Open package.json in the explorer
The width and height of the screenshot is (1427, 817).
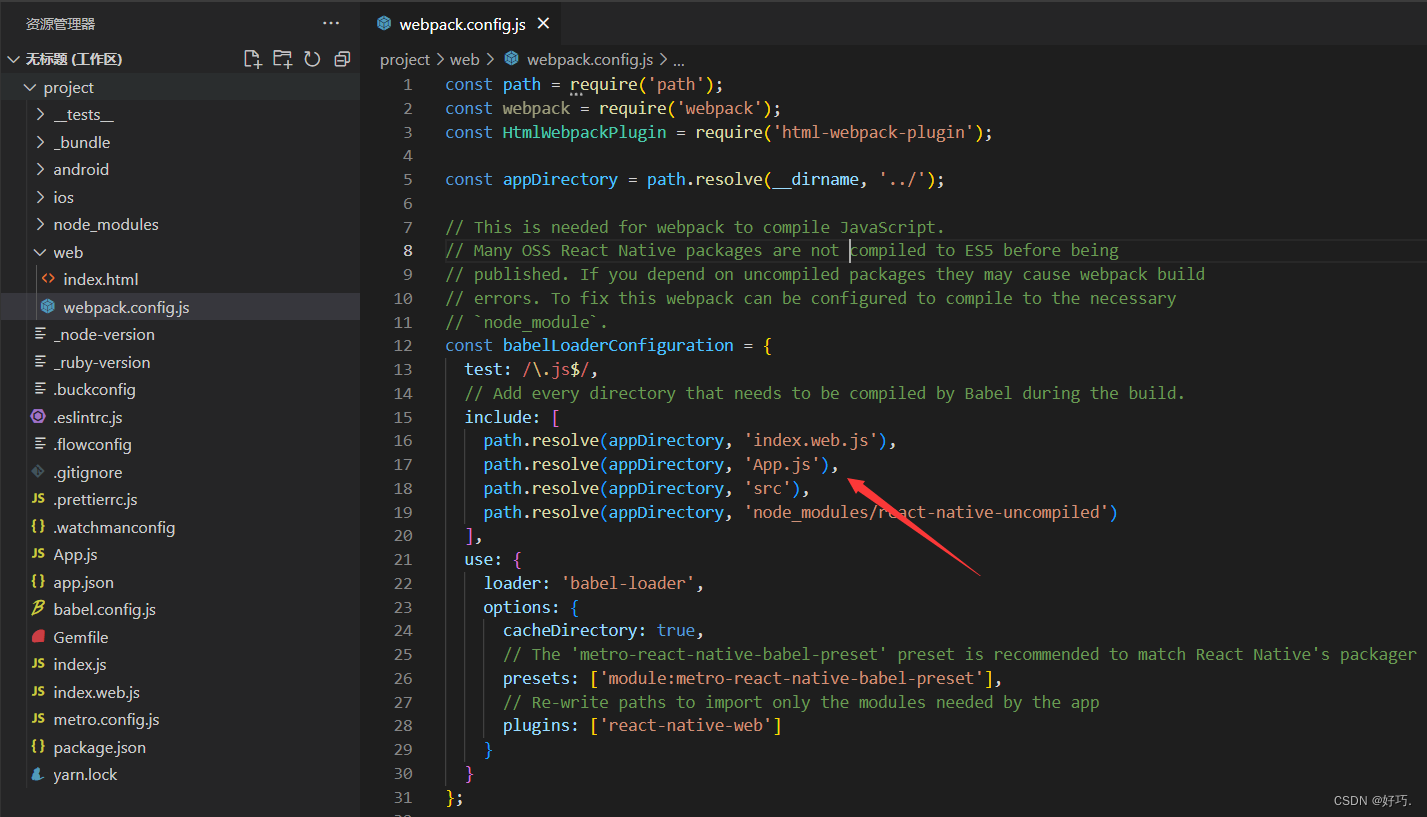[180, 747]
